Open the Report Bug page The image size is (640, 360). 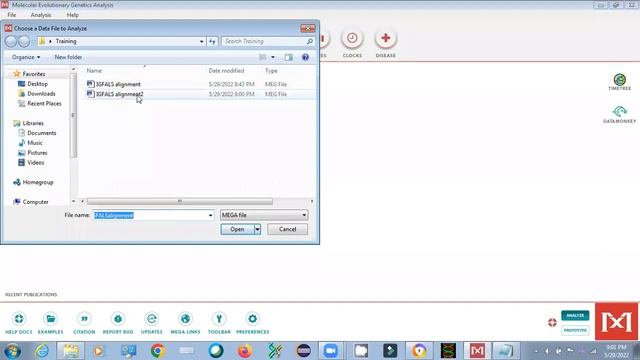(x=118, y=323)
